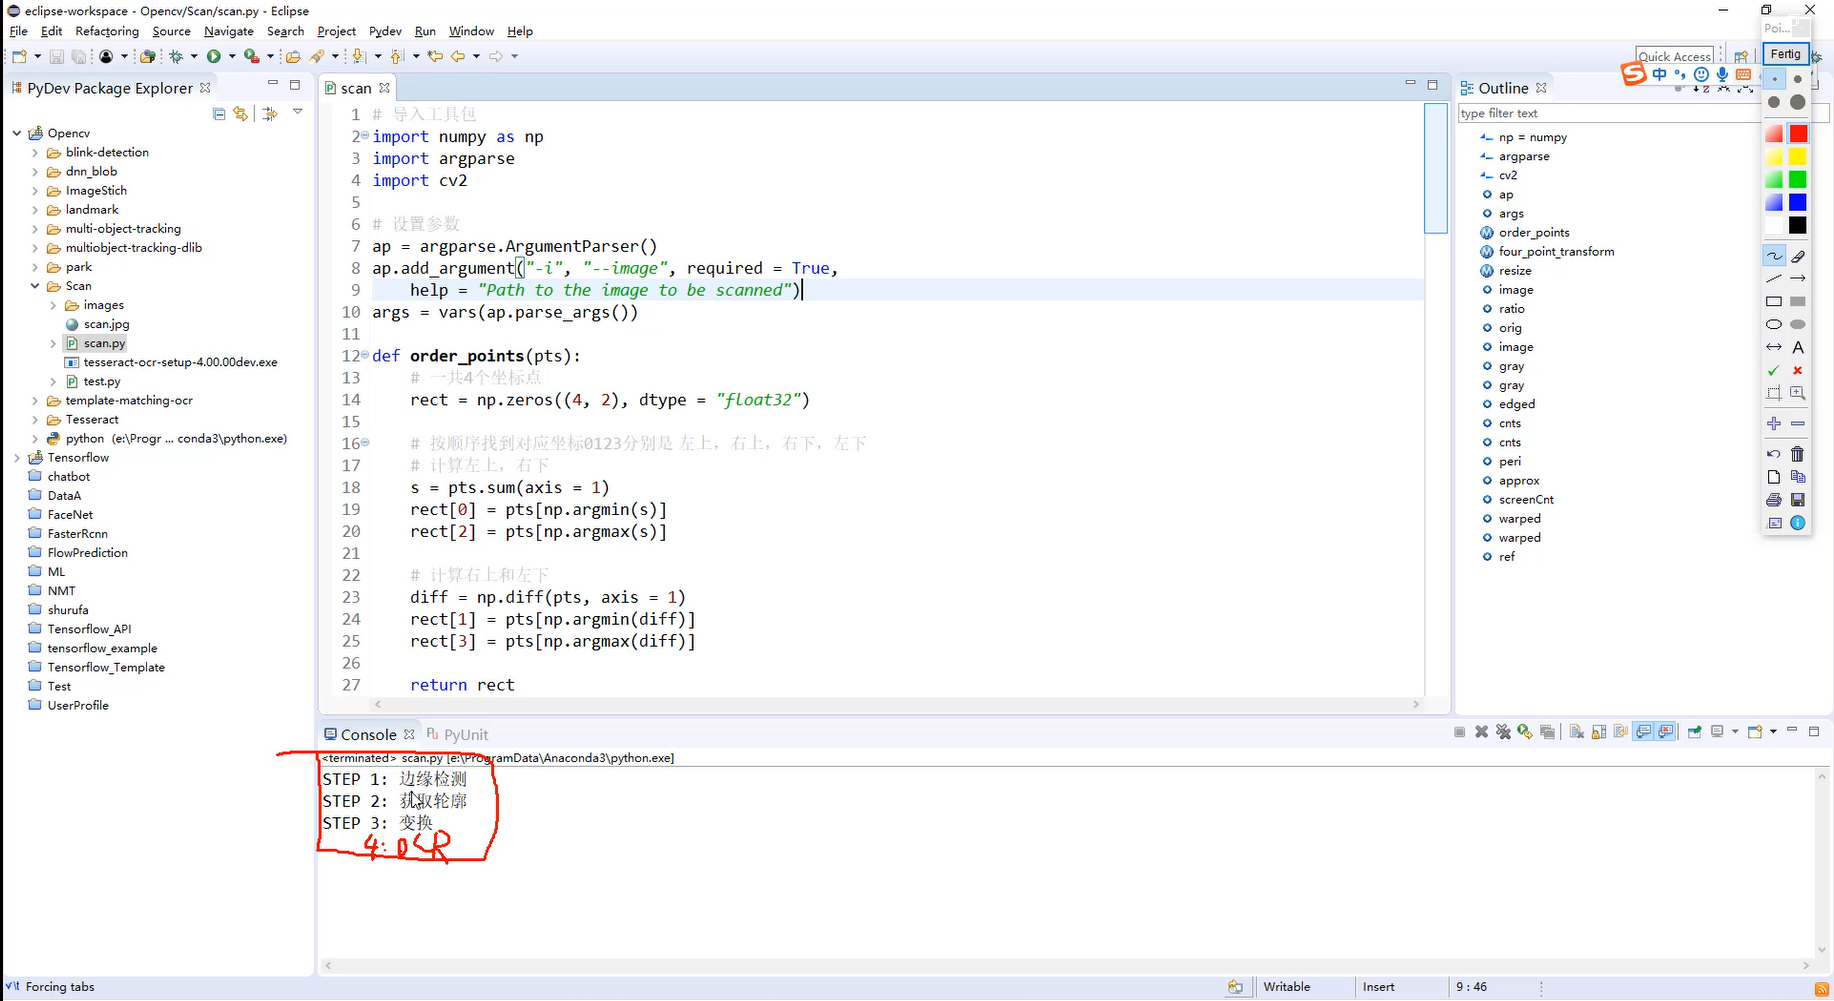Click the Quick Access field
Image resolution: width=1834 pixels, height=1001 pixels.
[x=1675, y=56]
